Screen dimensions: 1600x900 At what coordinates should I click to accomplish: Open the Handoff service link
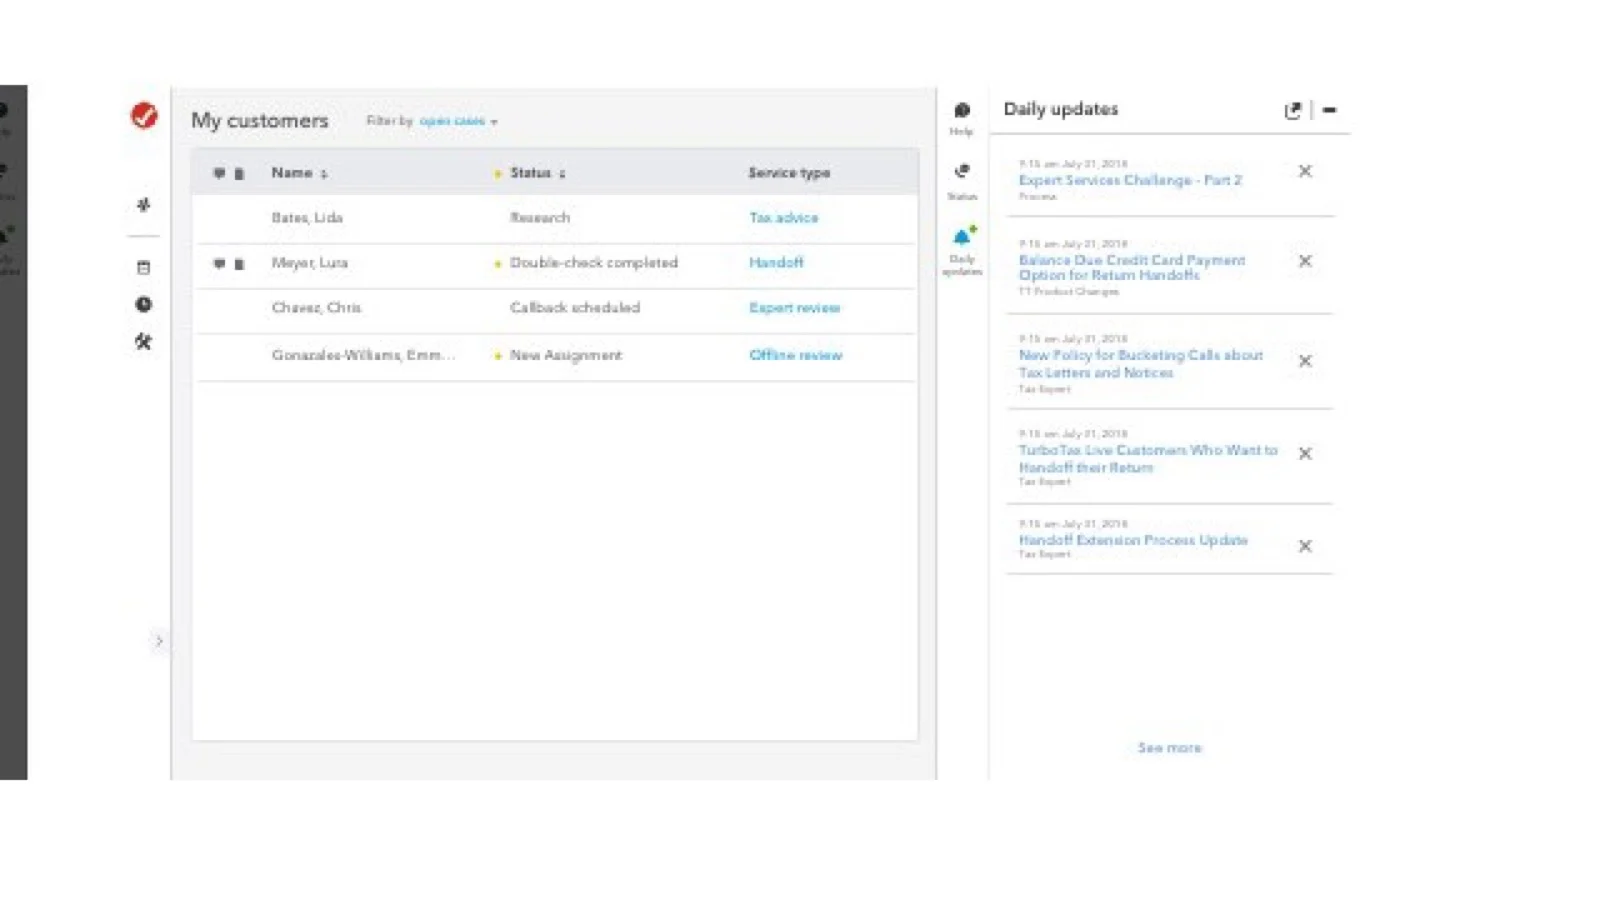[776, 262]
